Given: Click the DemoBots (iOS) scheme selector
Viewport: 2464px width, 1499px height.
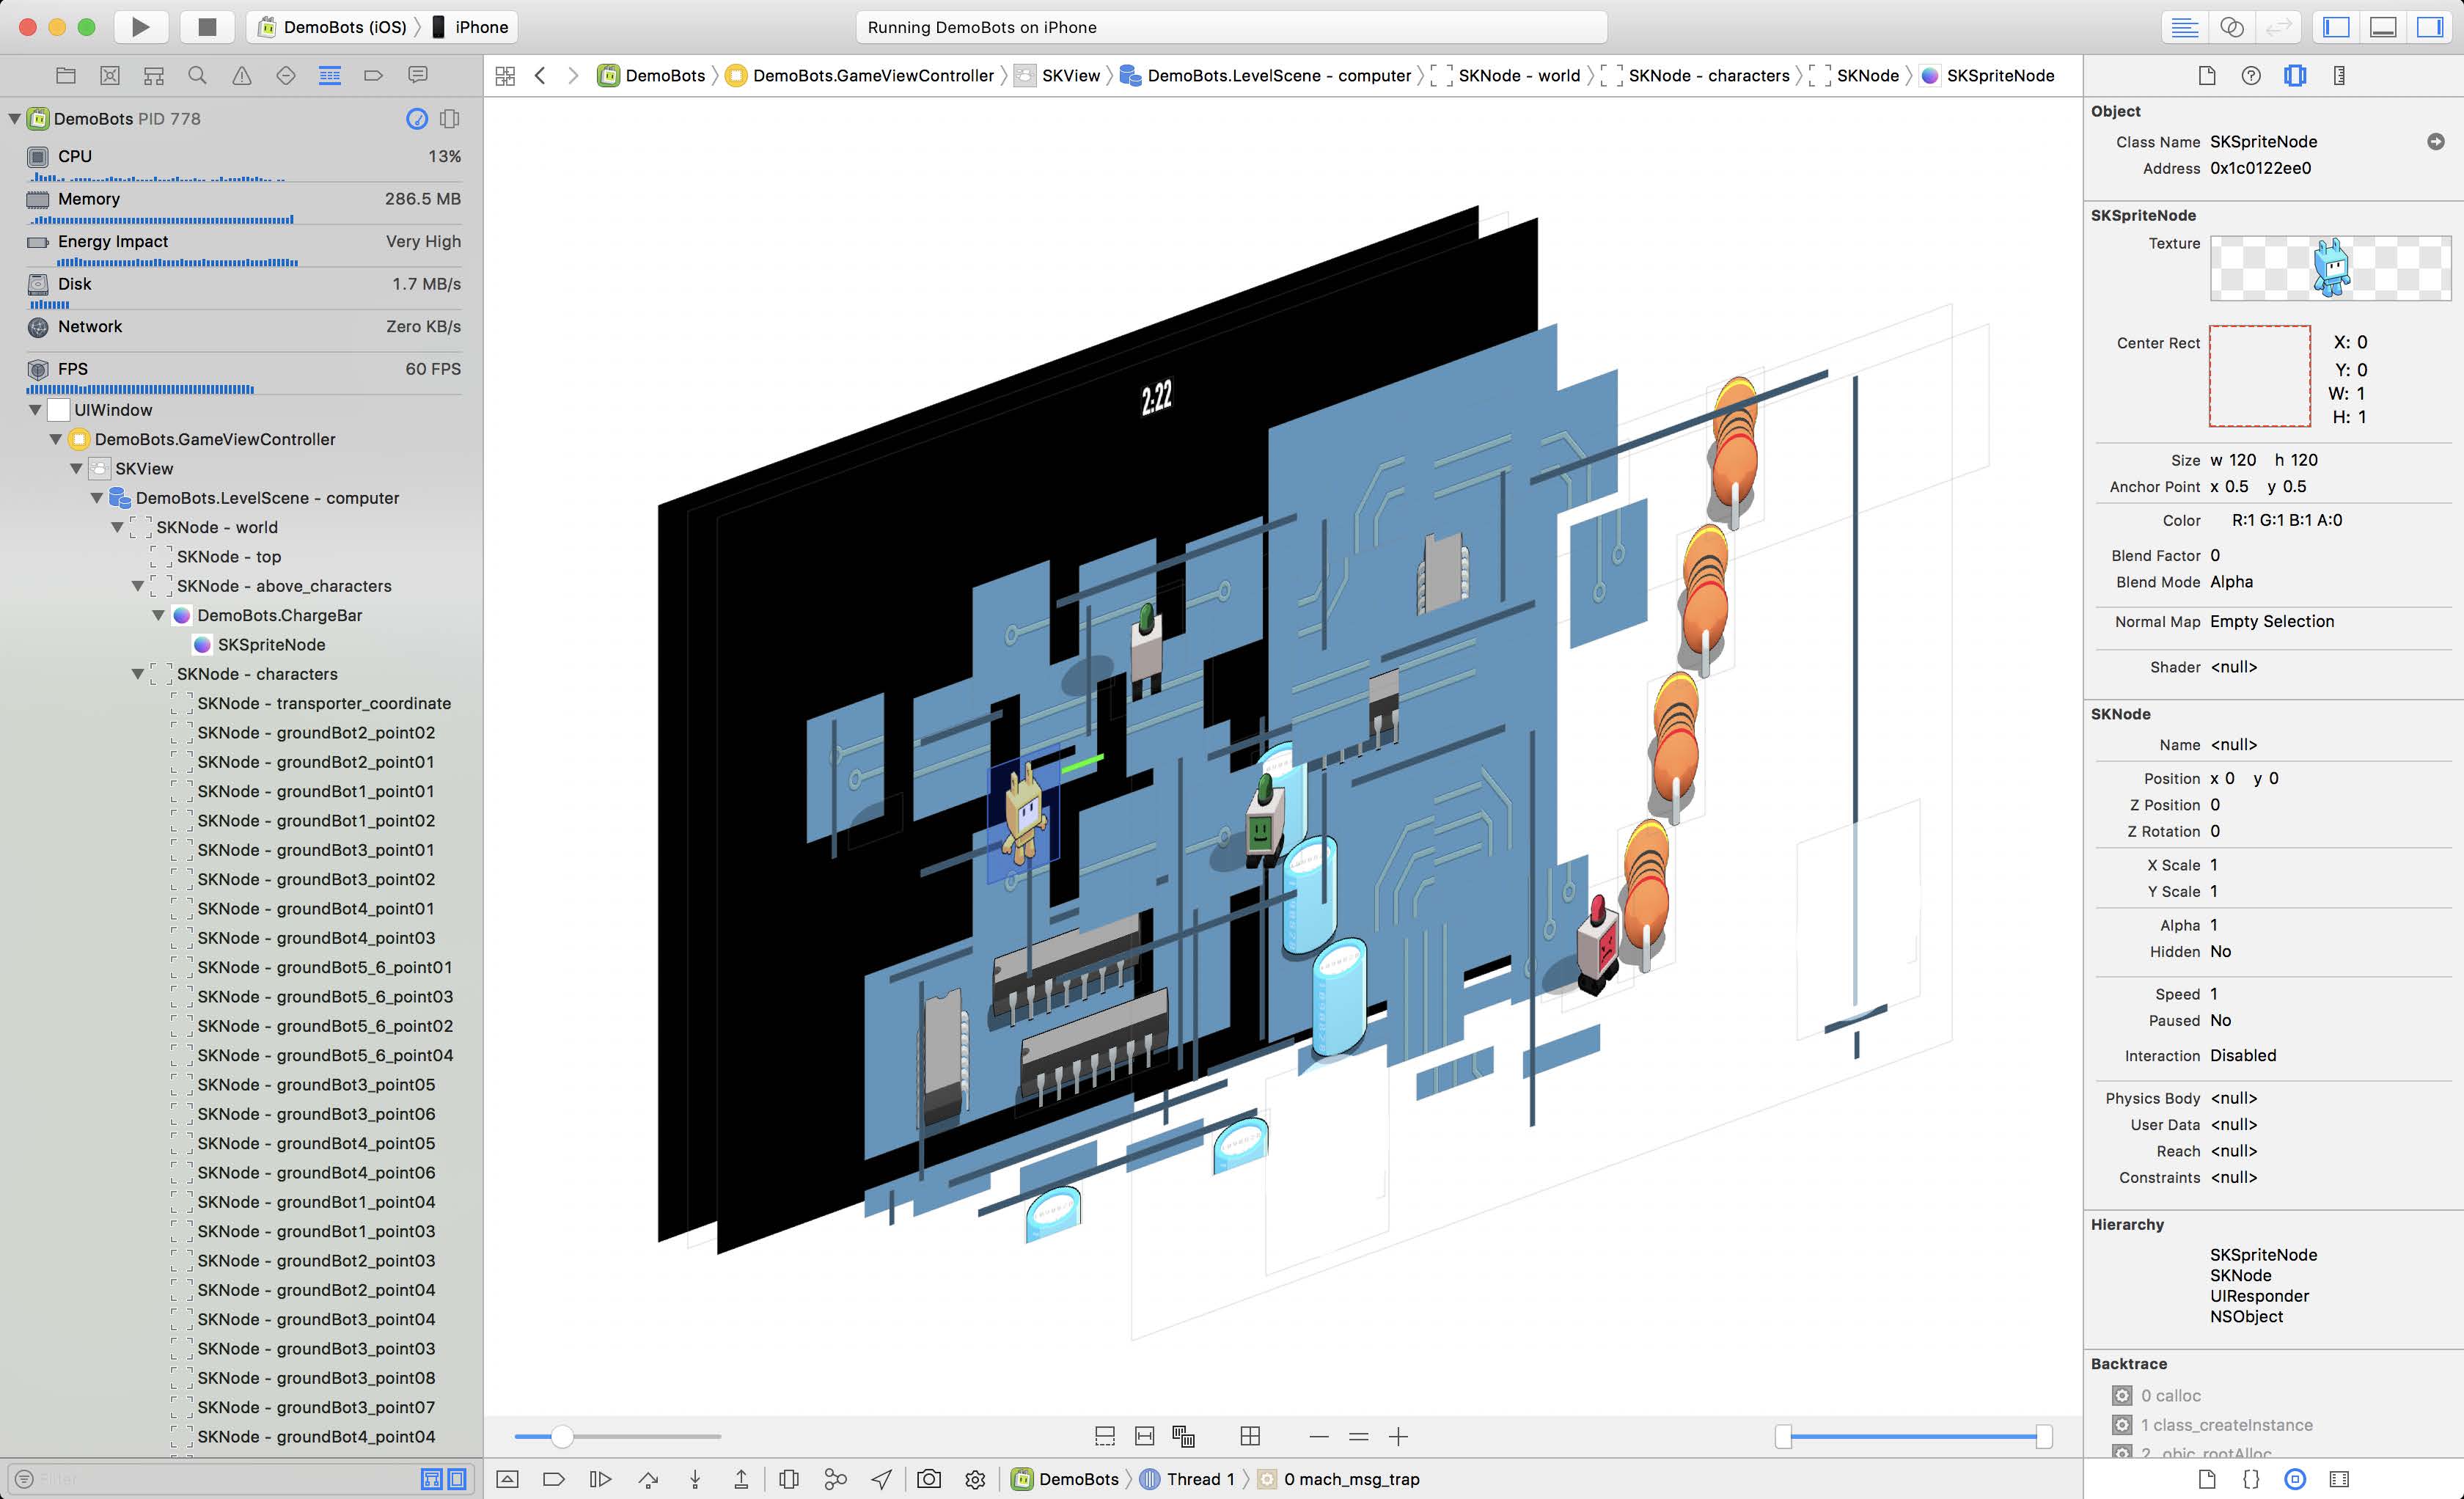Looking at the screenshot, I should click(333, 27).
